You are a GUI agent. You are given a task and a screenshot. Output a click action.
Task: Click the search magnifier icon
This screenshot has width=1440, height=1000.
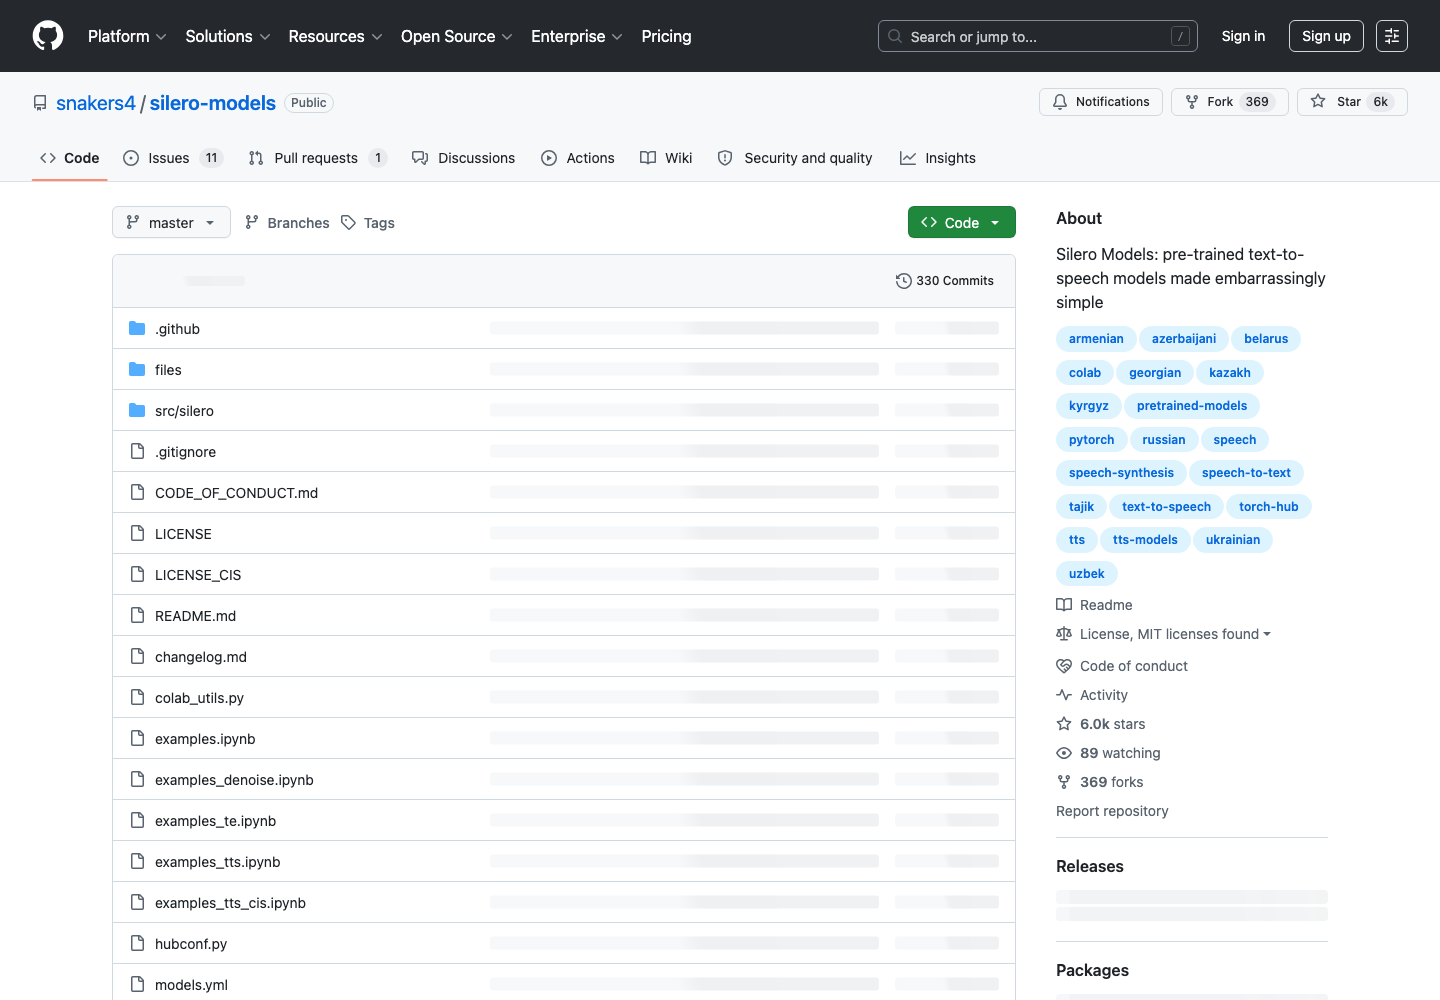tap(895, 36)
